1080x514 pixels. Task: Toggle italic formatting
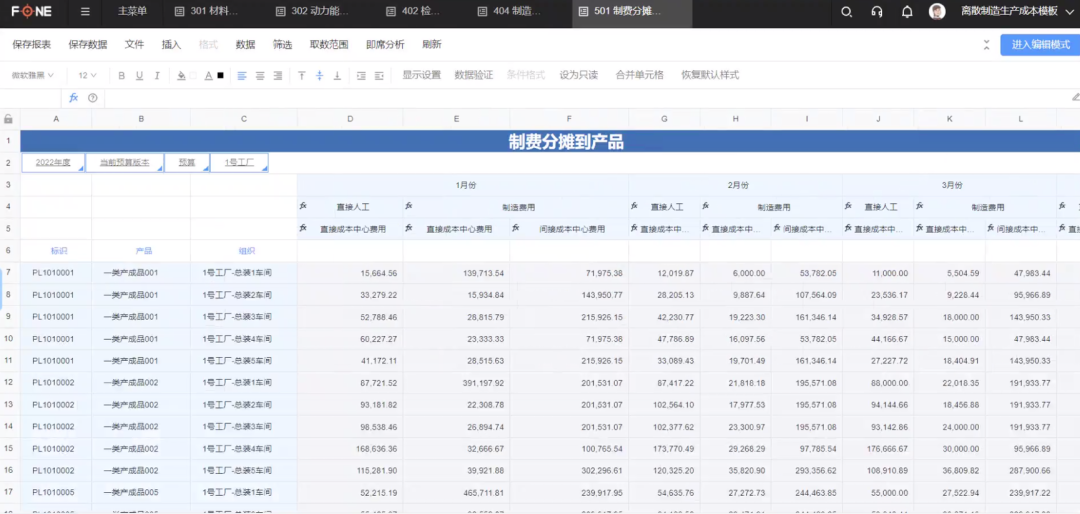click(157, 76)
